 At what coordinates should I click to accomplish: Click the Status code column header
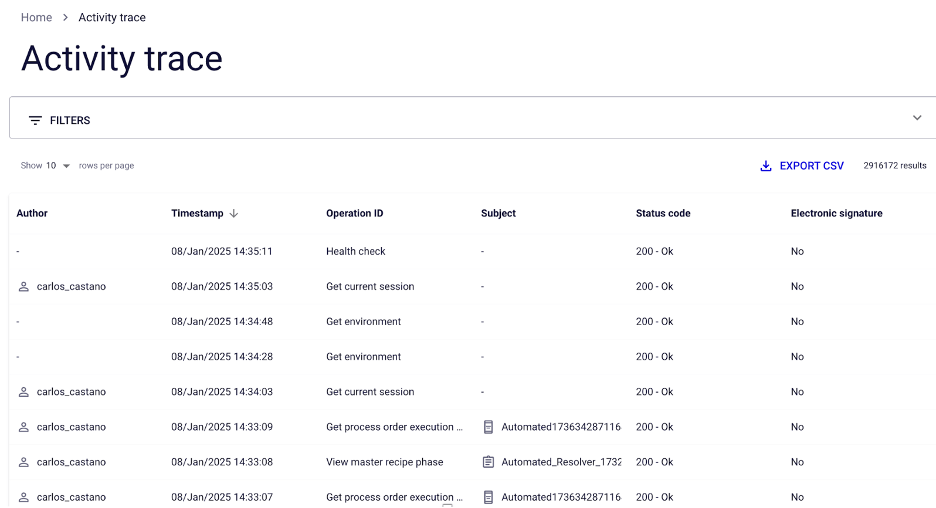pos(662,213)
